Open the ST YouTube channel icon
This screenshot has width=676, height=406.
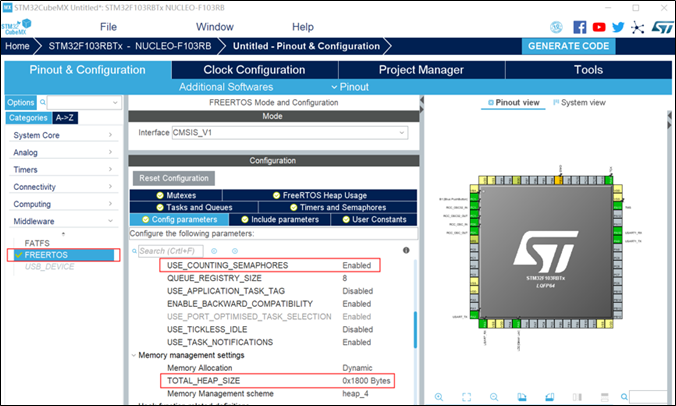pos(599,27)
